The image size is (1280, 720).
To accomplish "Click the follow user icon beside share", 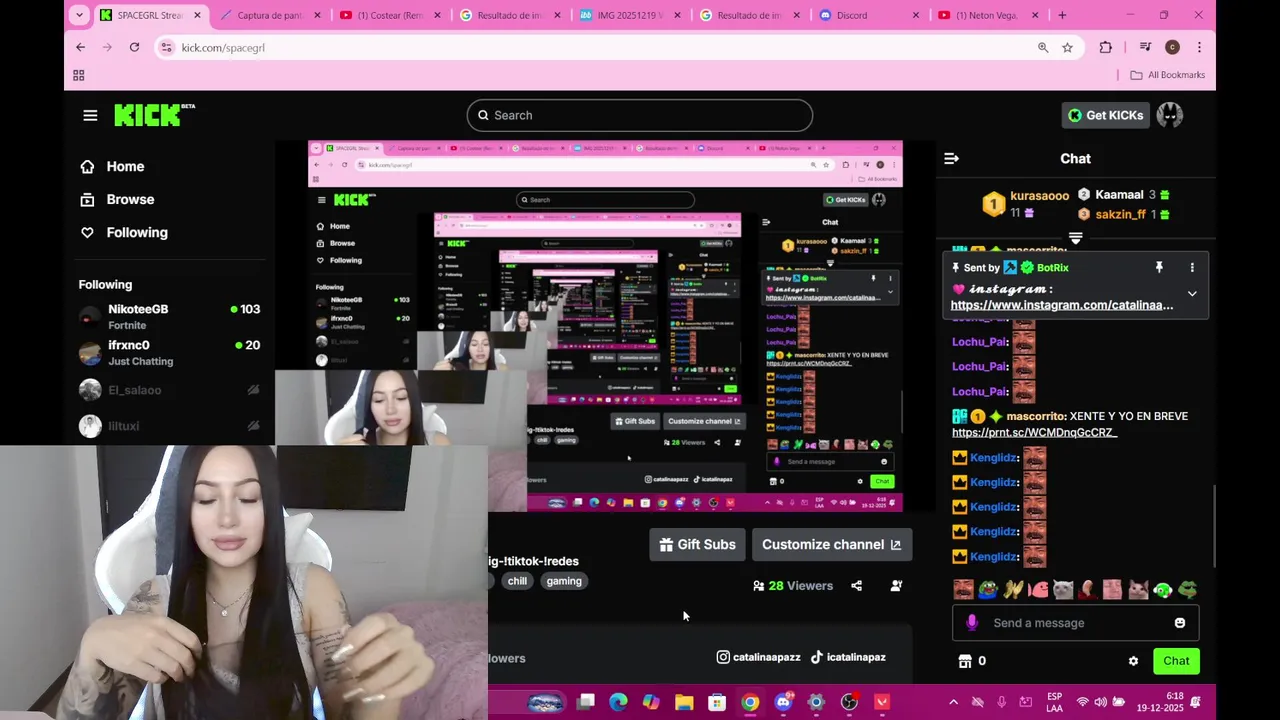I will click(896, 586).
